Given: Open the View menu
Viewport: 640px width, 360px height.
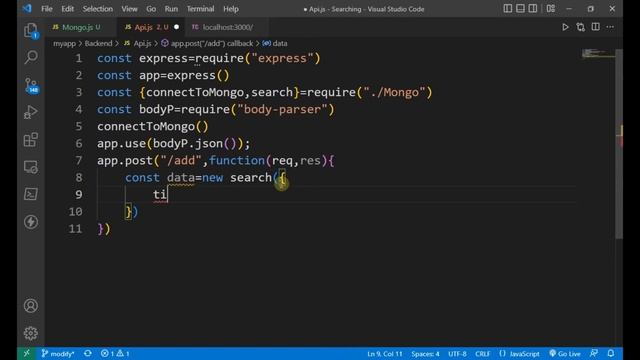Looking at the screenshot, I should [129, 9].
